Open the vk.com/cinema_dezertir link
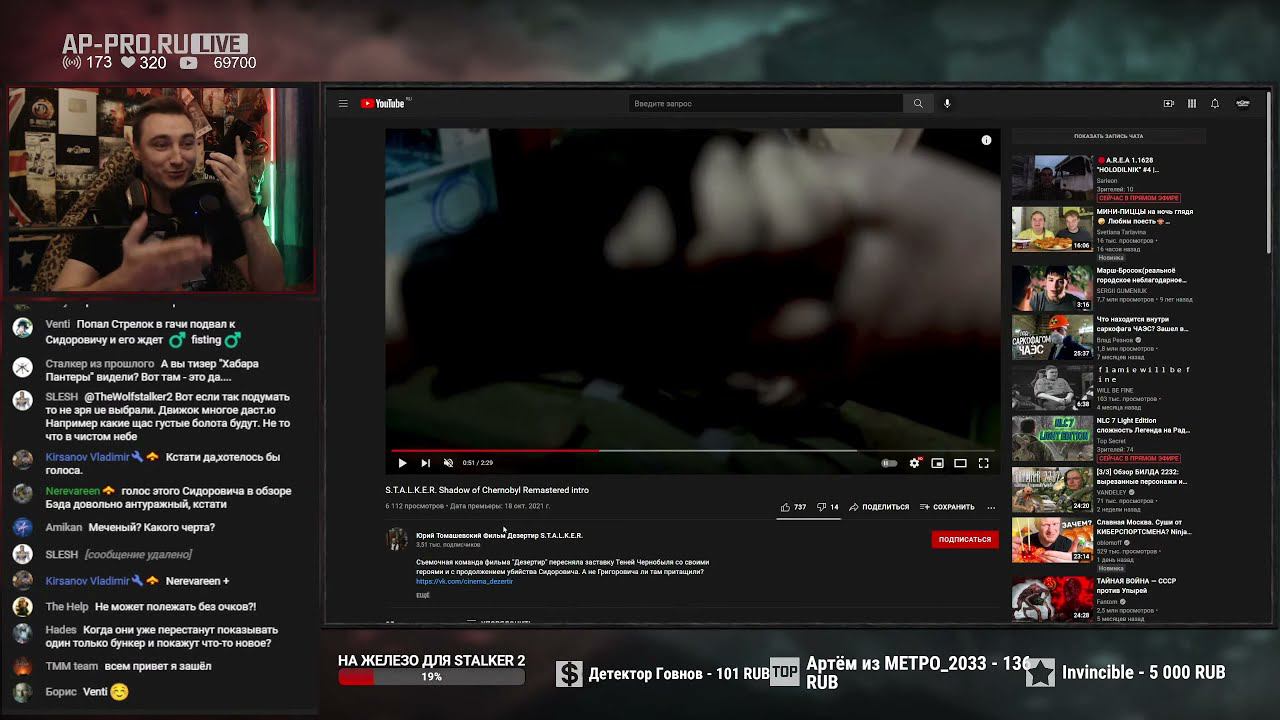This screenshot has width=1280, height=720. [464, 581]
